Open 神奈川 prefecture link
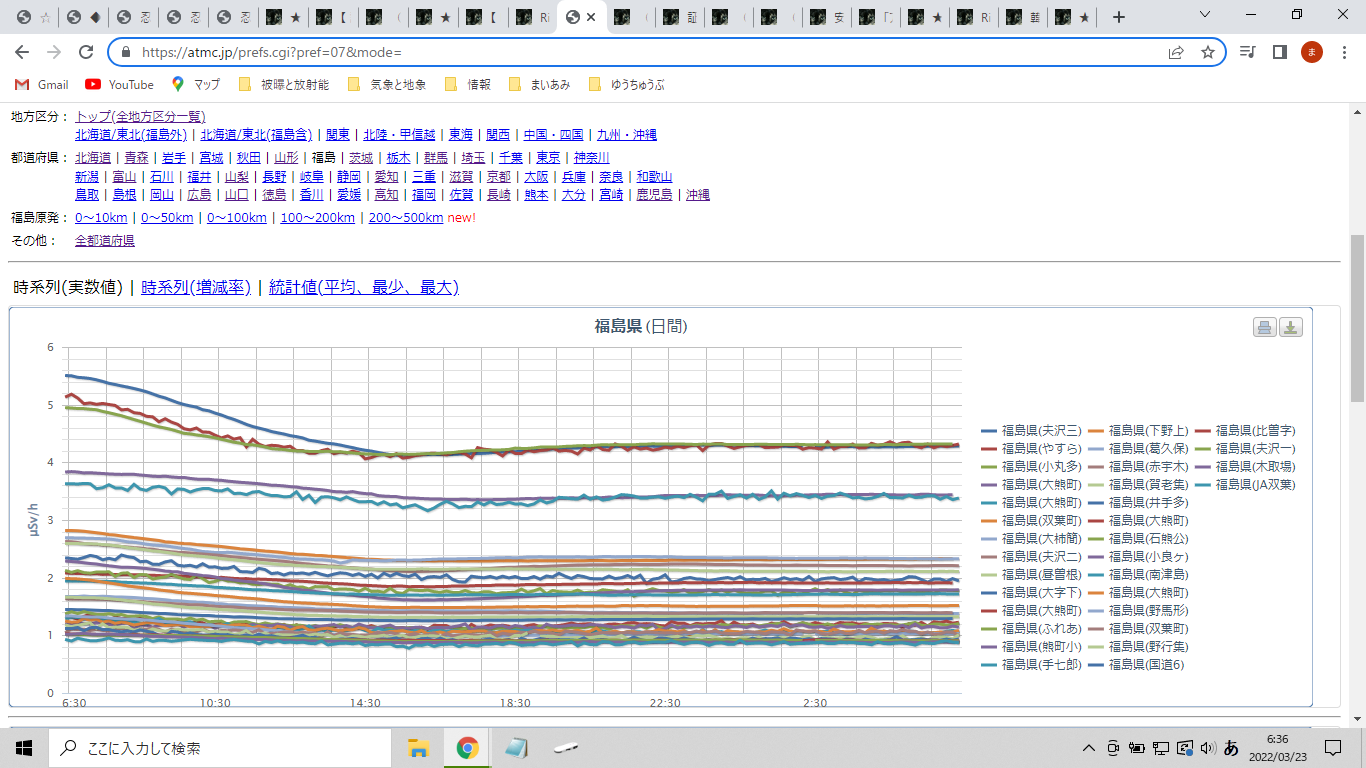Image resolution: width=1366 pixels, height=768 pixels. [591, 157]
